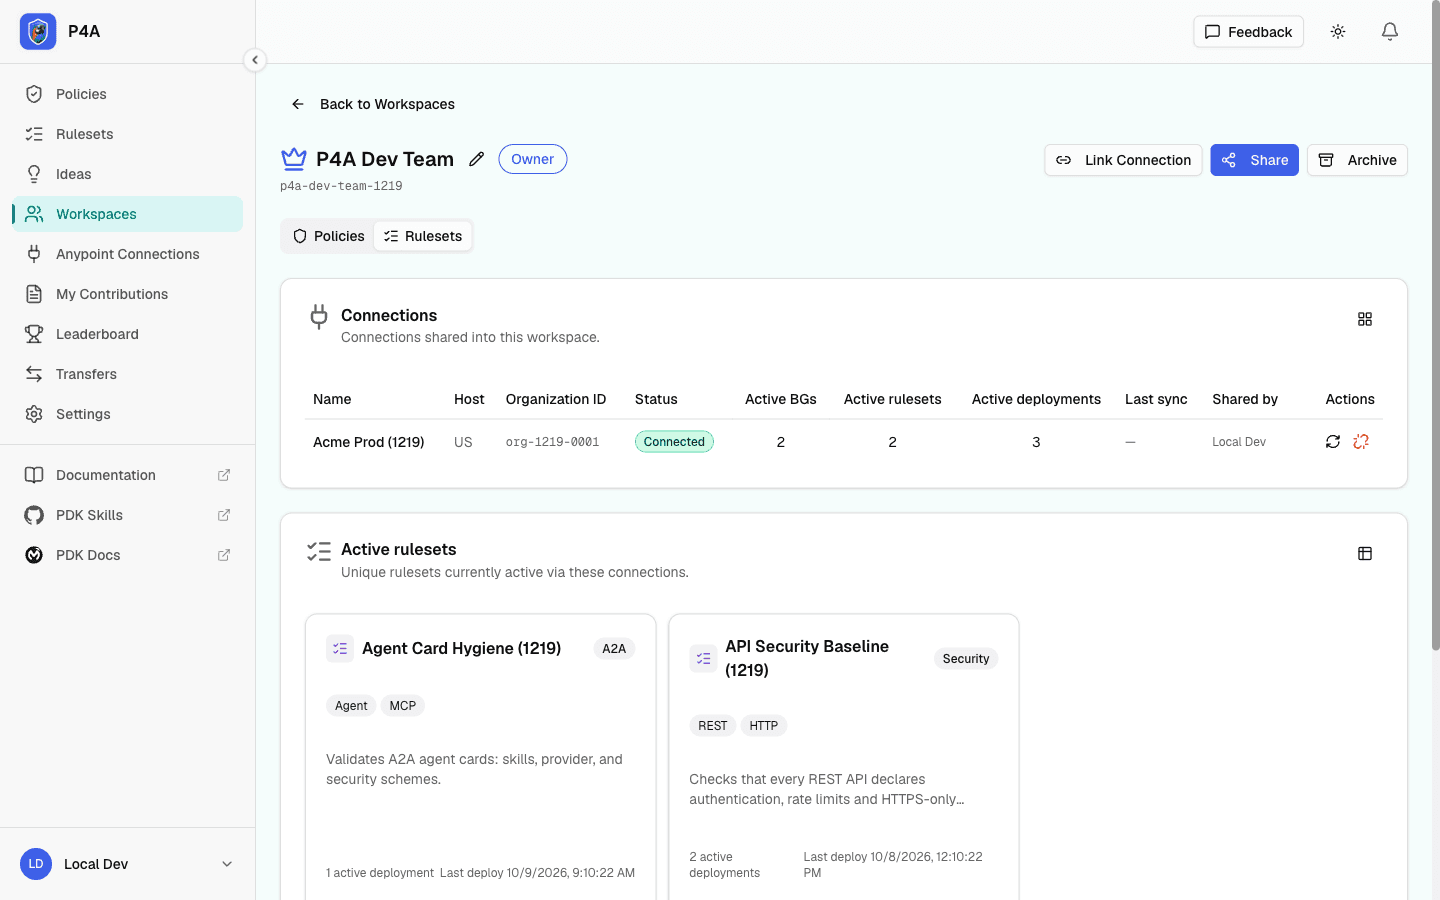Open My Contributions page
Image resolution: width=1440 pixels, height=900 pixels.
click(127, 294)
